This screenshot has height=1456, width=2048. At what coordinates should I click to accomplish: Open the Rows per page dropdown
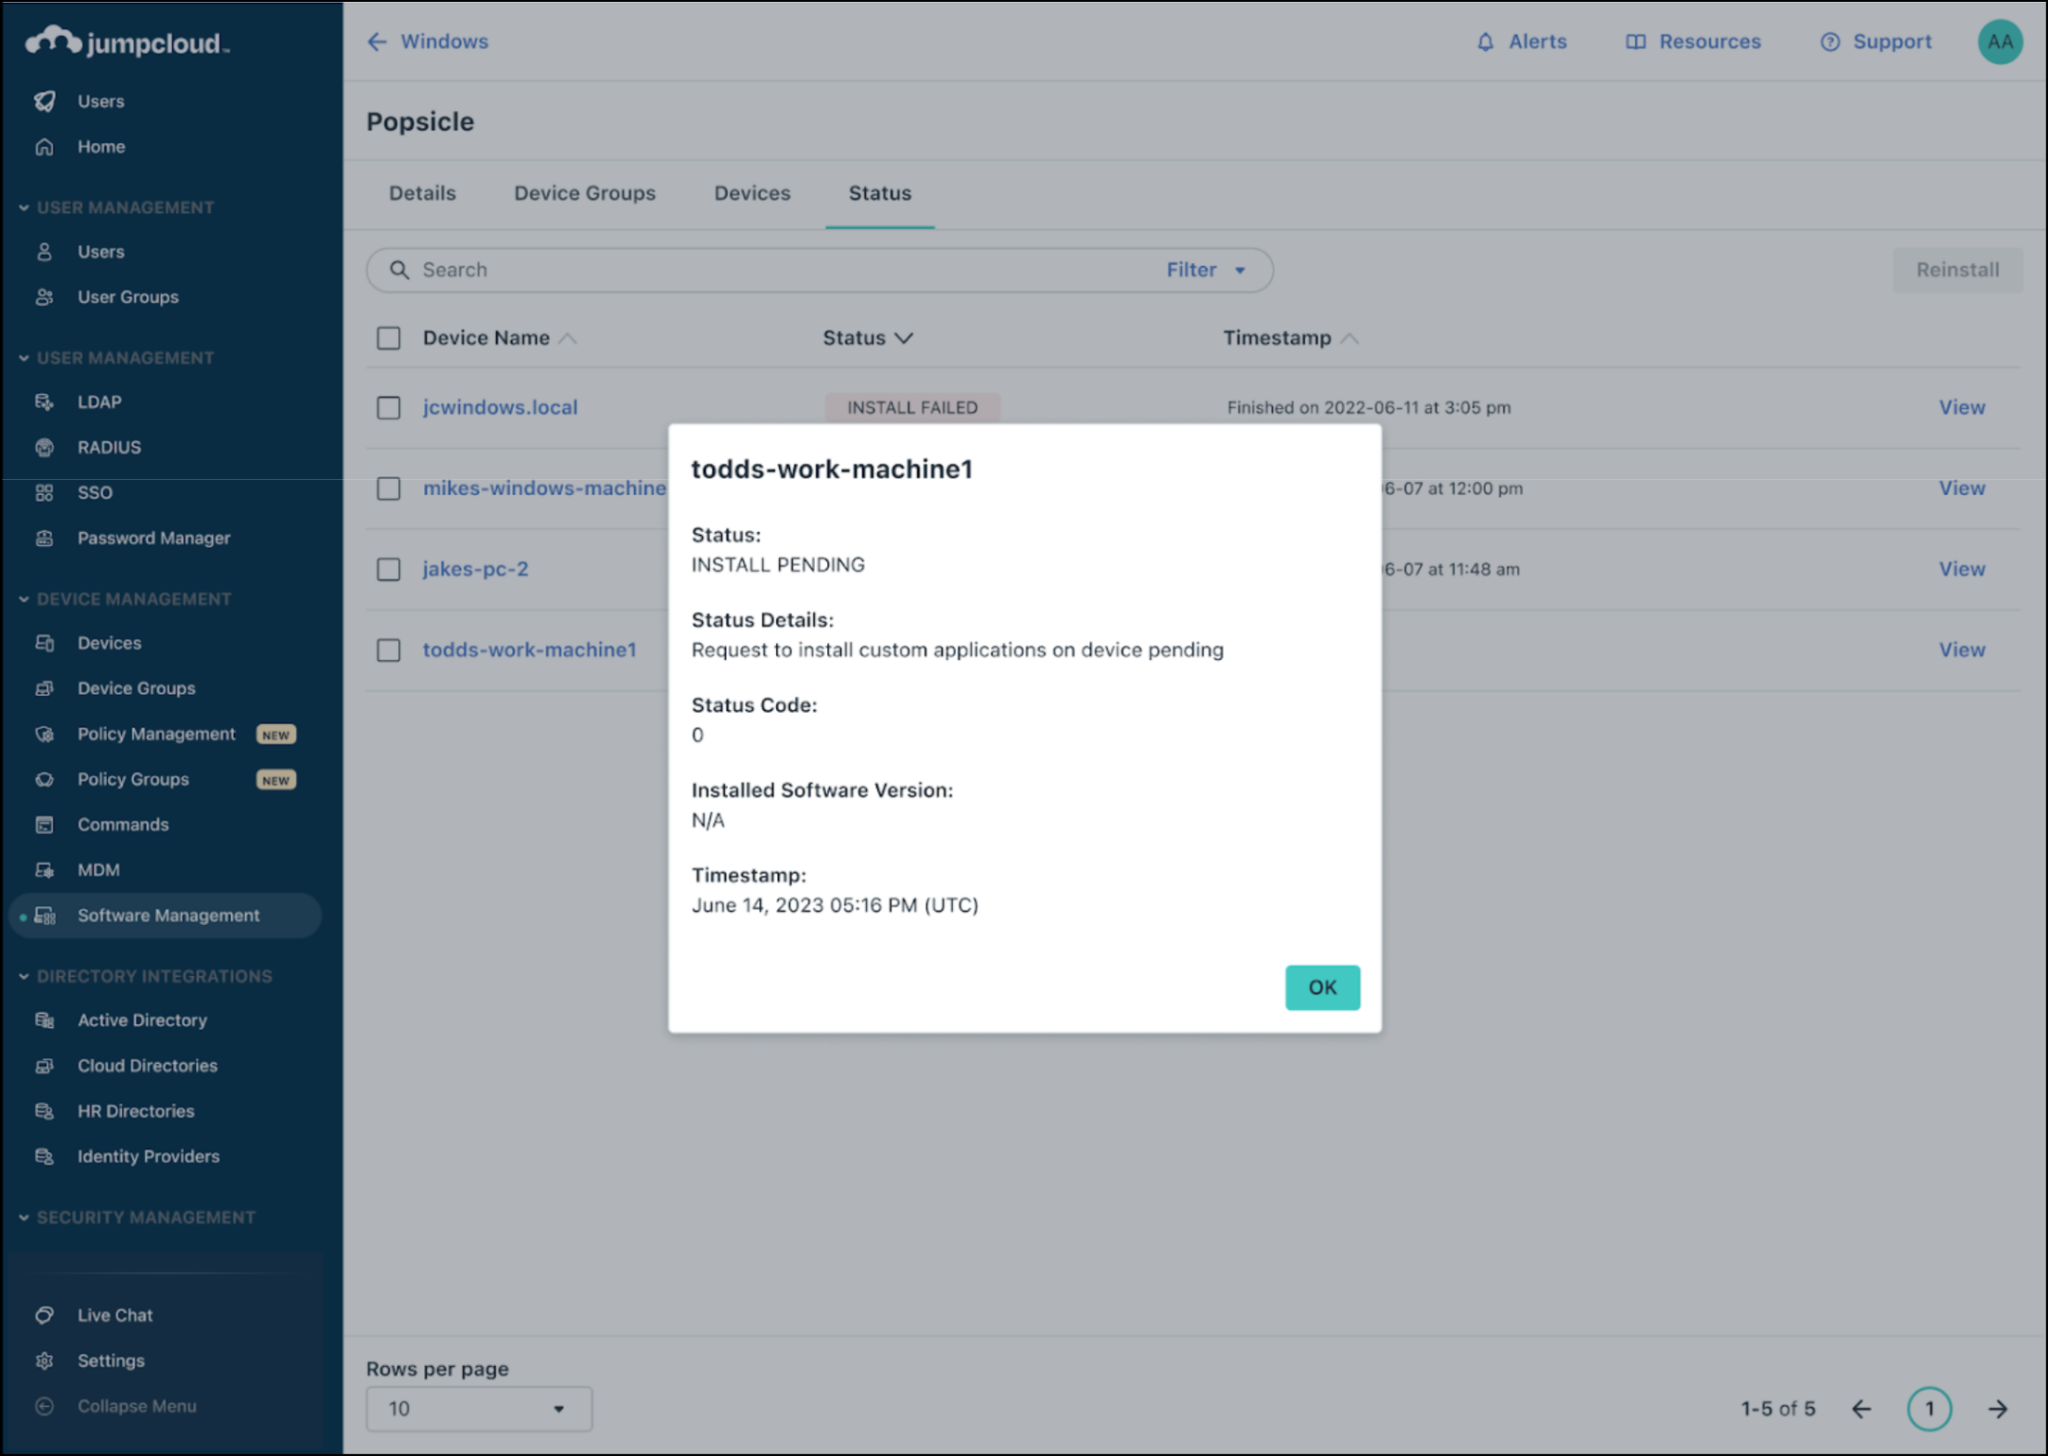tap(478, 1408)
